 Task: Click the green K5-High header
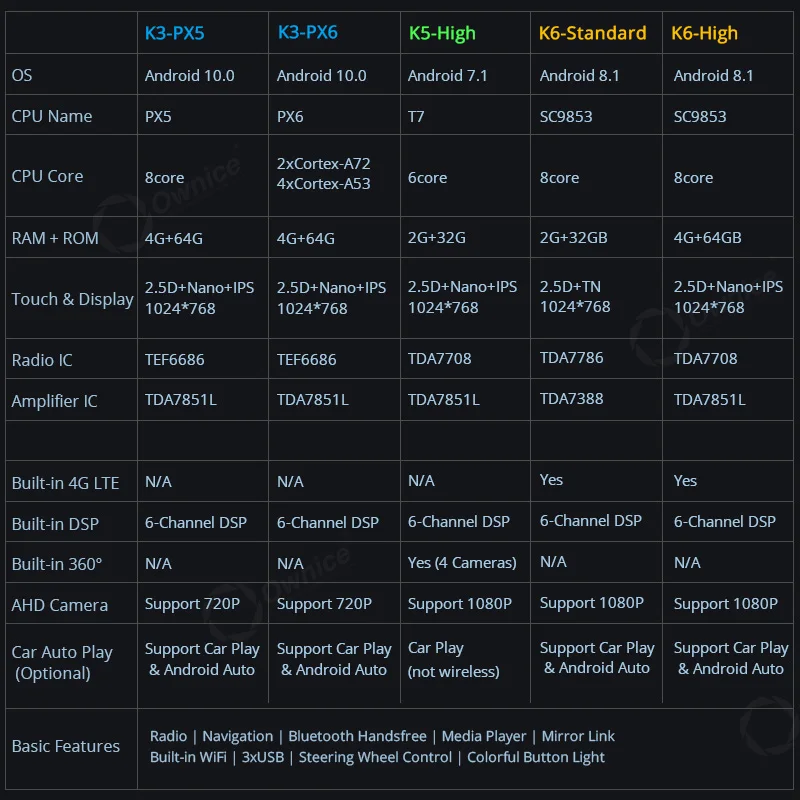tap(442, 33)
